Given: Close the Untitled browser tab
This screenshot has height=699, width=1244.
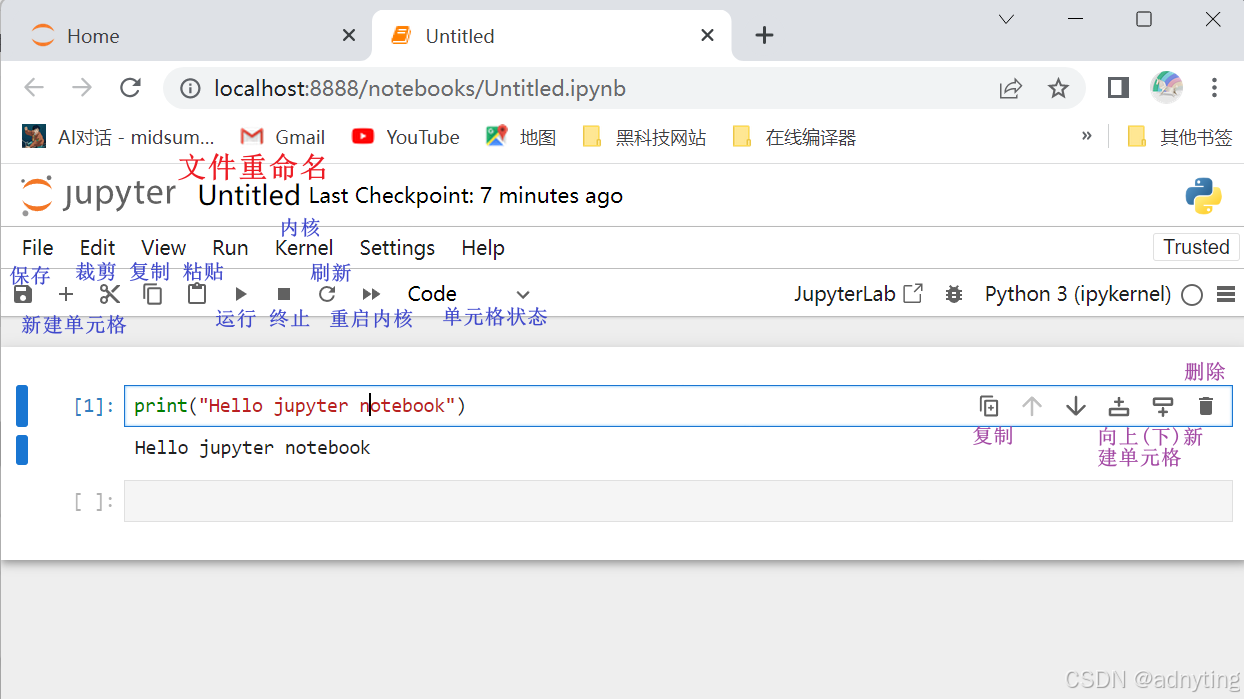Looking at the screenshot, I should [707, 35].
